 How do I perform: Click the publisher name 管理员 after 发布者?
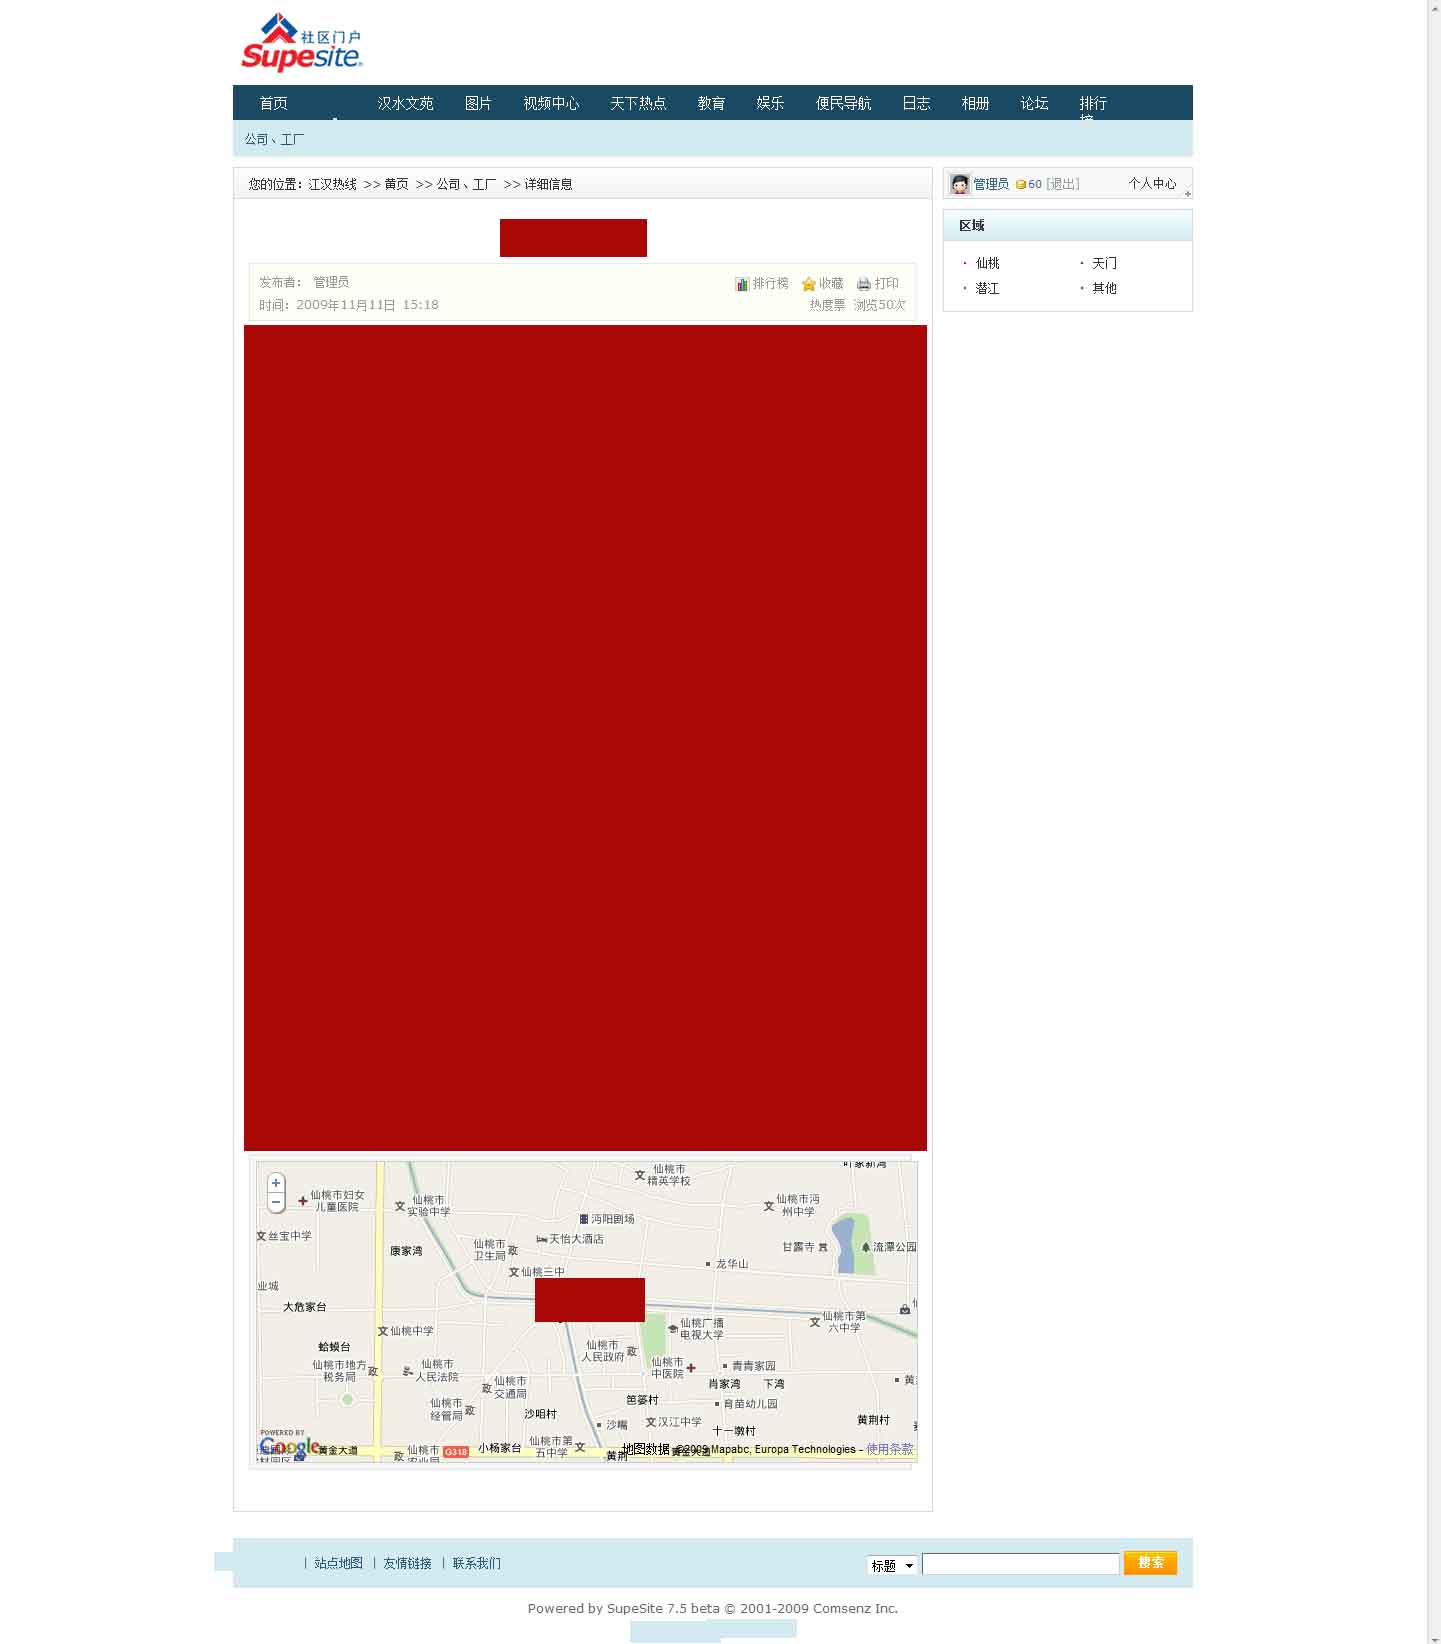point(331,282)
